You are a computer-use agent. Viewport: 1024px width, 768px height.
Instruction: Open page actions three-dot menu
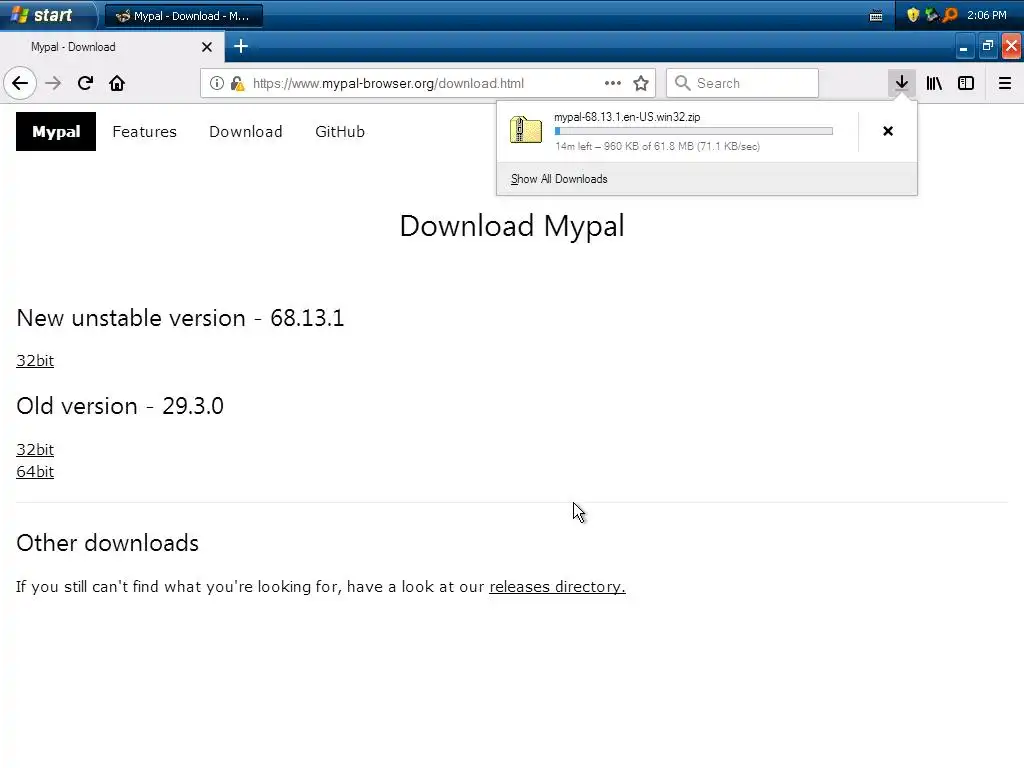point(613,83)
